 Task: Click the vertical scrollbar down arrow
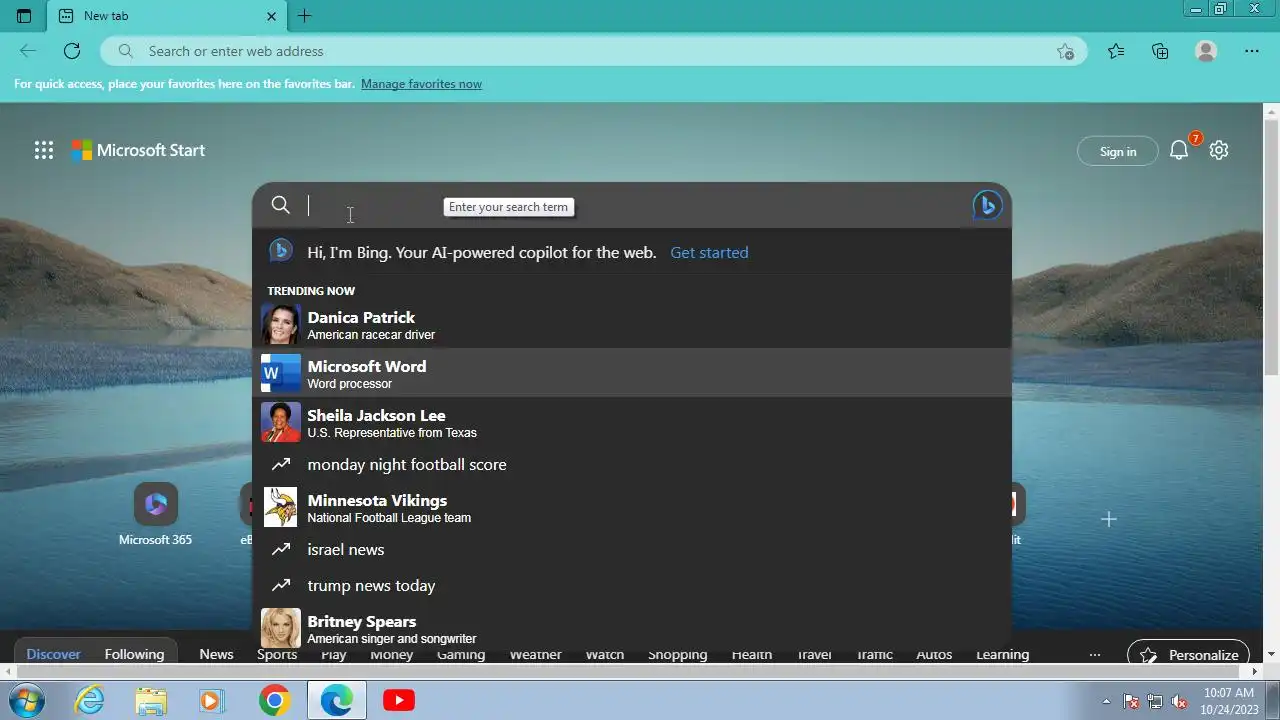coord(1272,655)
